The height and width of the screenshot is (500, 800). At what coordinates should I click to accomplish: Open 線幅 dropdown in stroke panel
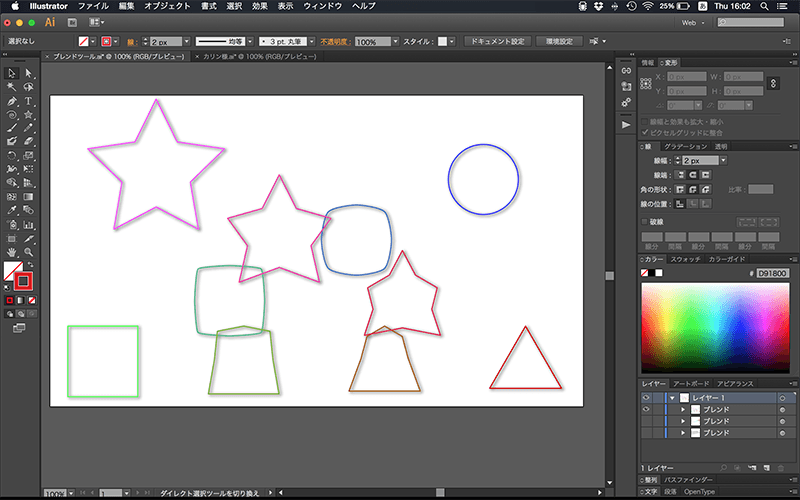[723, 160]
